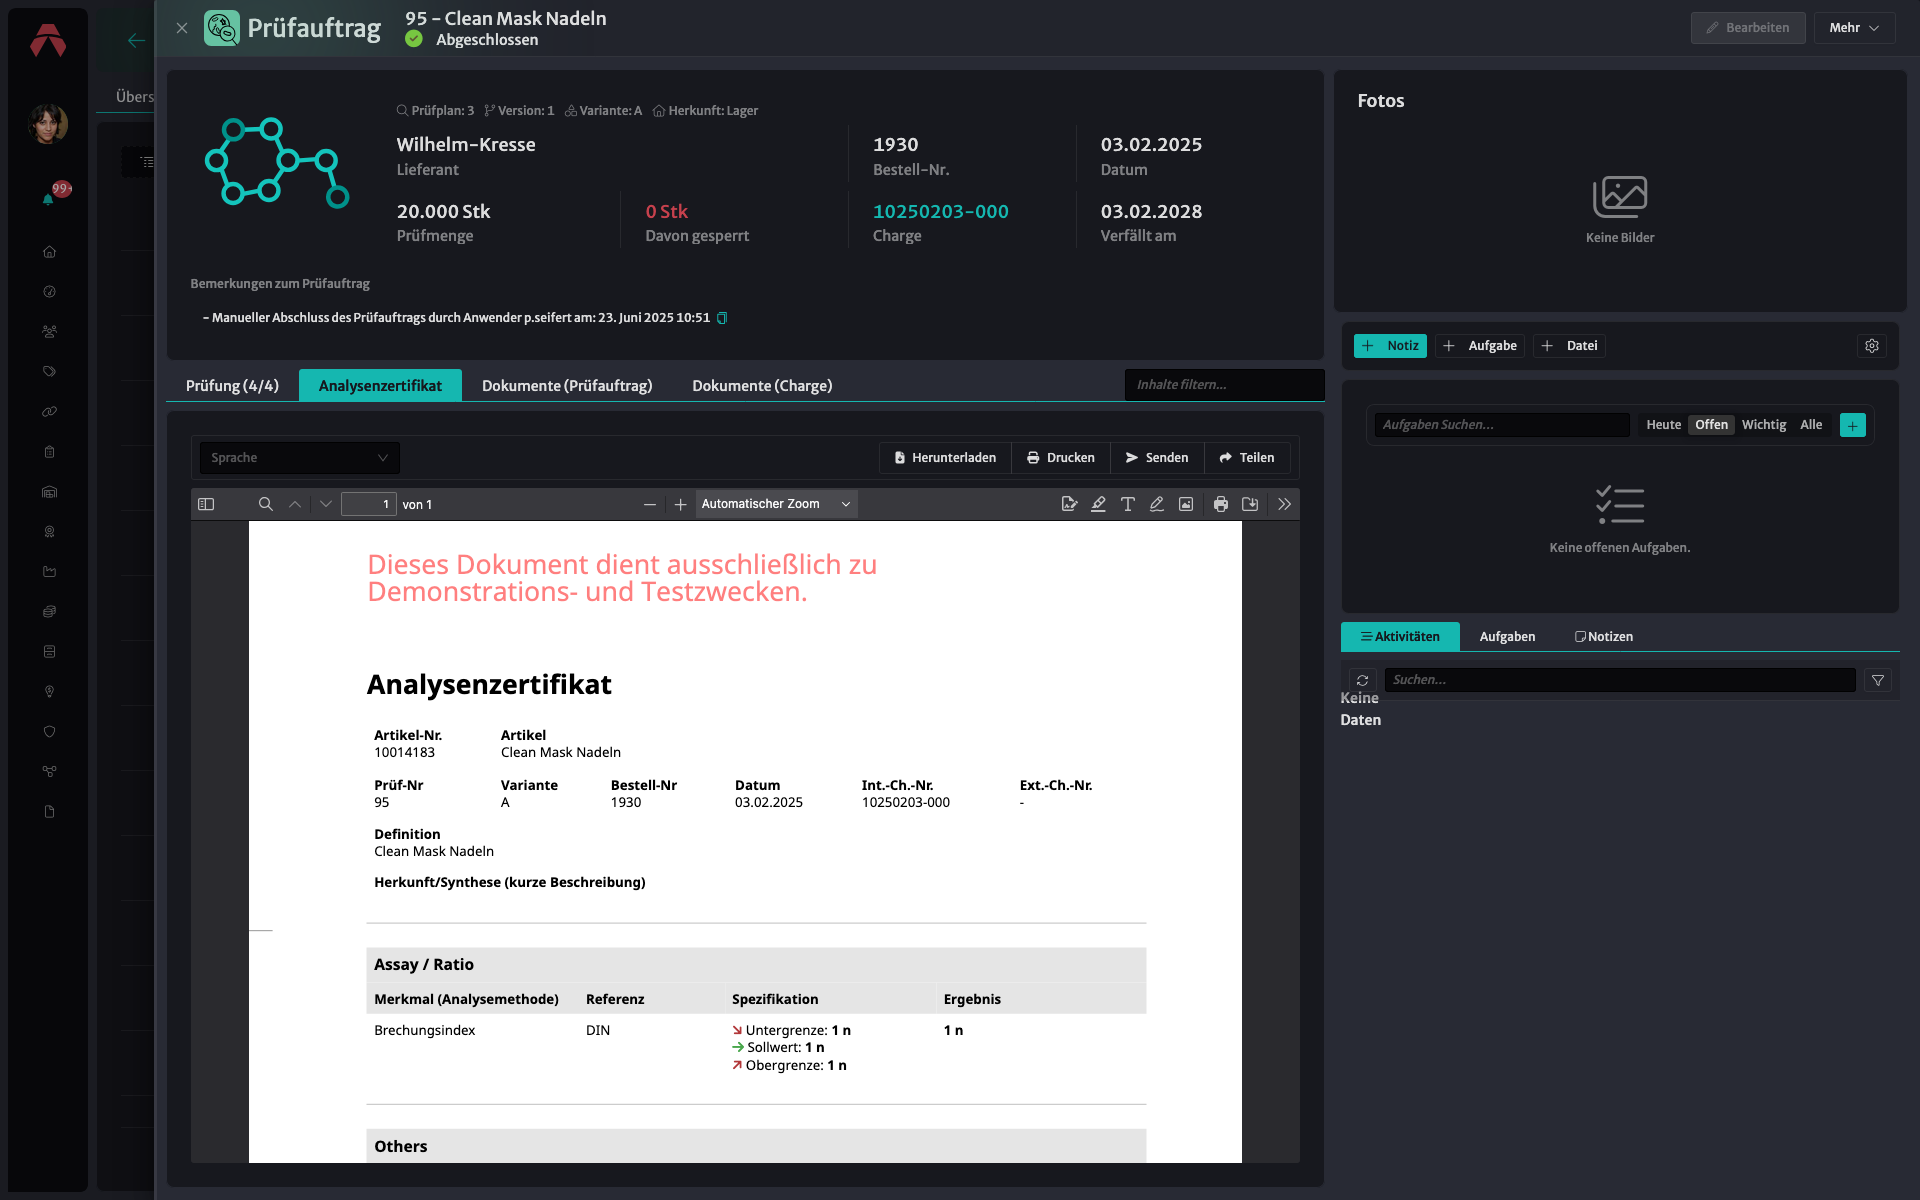Select the Analysenzertifikat tab
The height and width of the screenshot is (1200, 1920).
(380, 386)
